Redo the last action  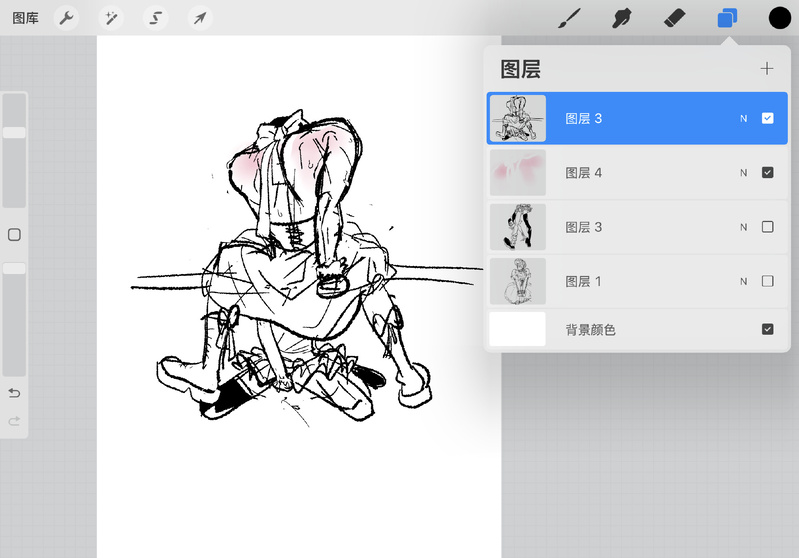click(14, 421)
